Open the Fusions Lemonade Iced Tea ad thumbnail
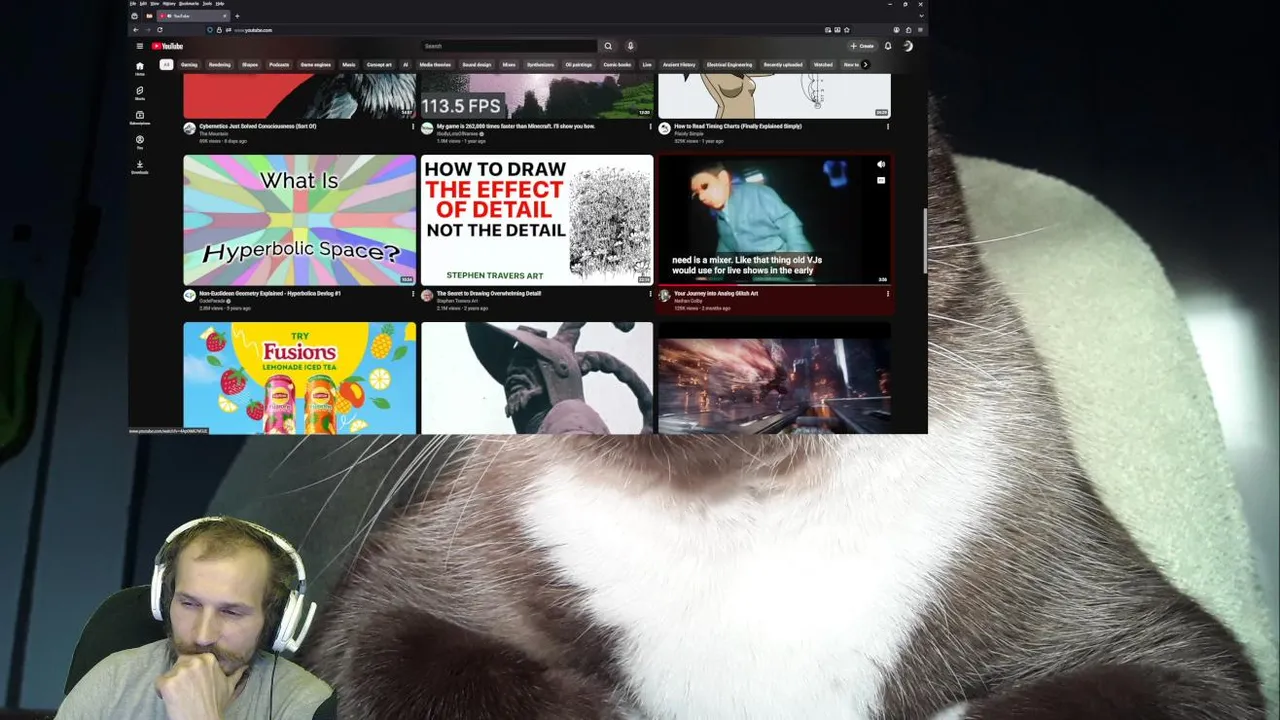1280x720 pixels. click(x=299, y=378)
